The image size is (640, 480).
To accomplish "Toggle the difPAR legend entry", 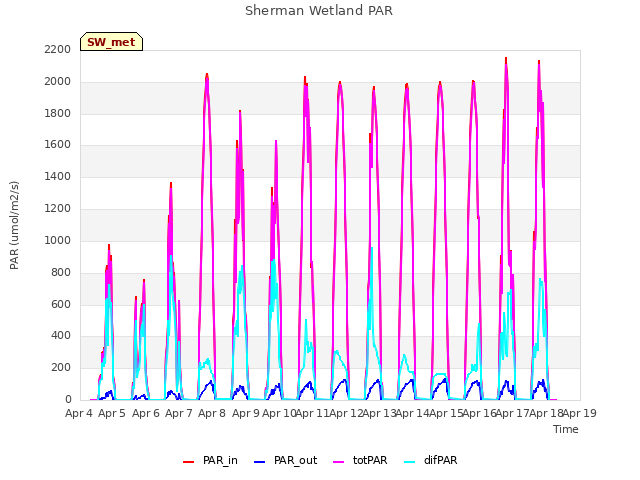I will 431,460.
